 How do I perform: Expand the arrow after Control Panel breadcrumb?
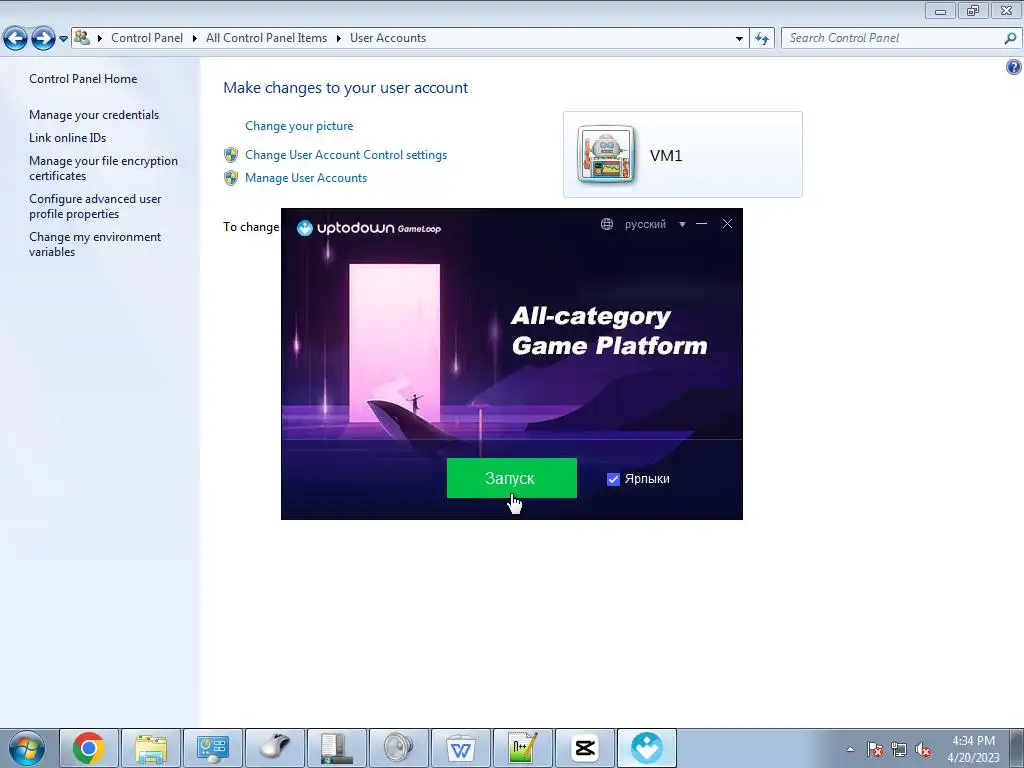[x=195, y=38]
